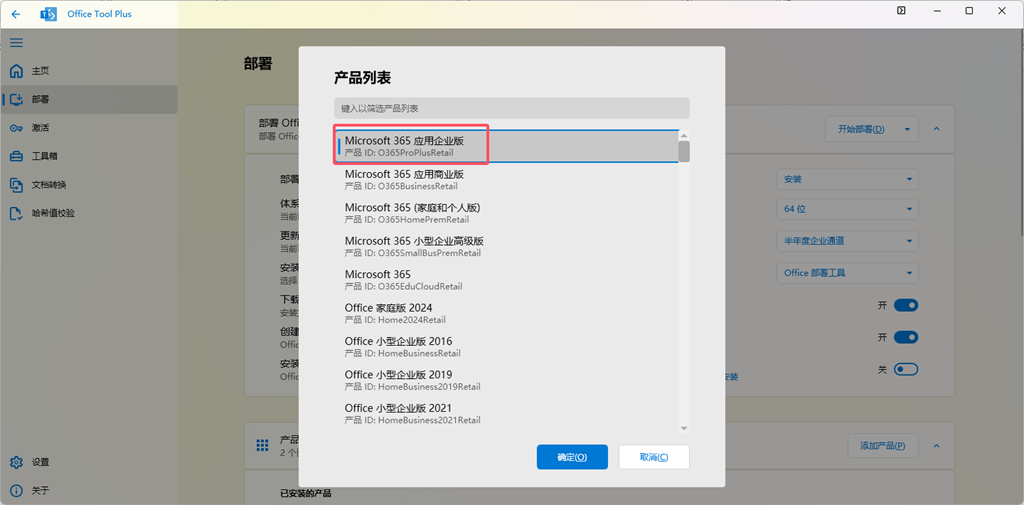This screenshot has height=505, width=1024.
Task: Select Office 小型企业版 2021
Action: [x=507, y=413]
